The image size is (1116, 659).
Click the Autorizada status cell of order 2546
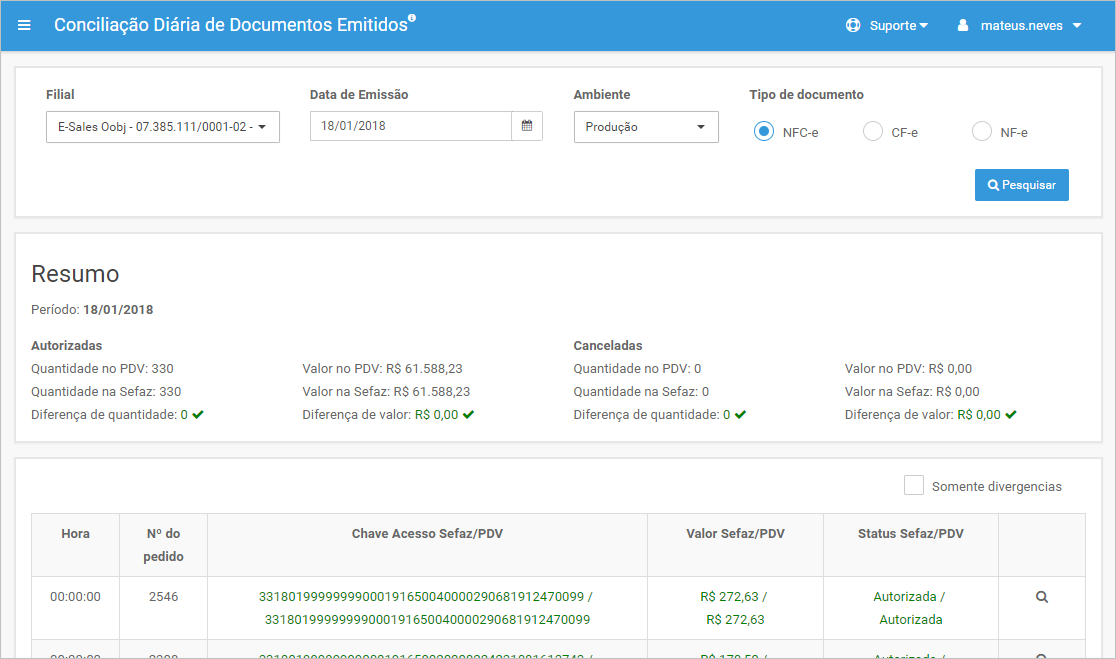click(911, 608)
